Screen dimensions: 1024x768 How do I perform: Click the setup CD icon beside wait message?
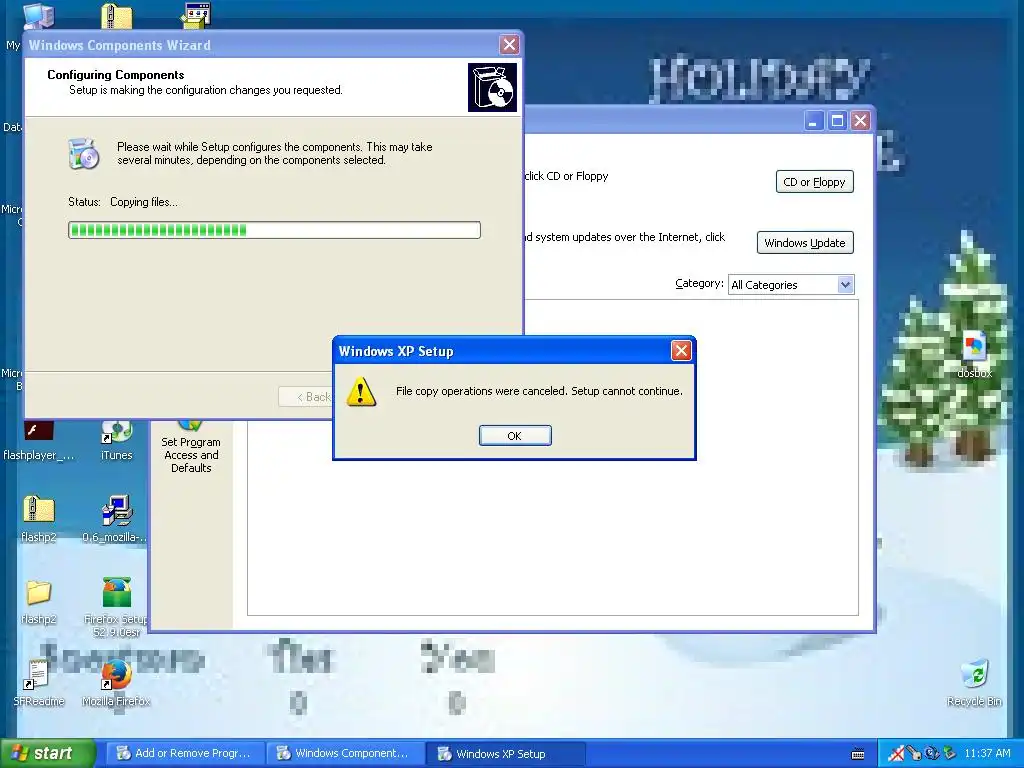click(x=84, y=153)
